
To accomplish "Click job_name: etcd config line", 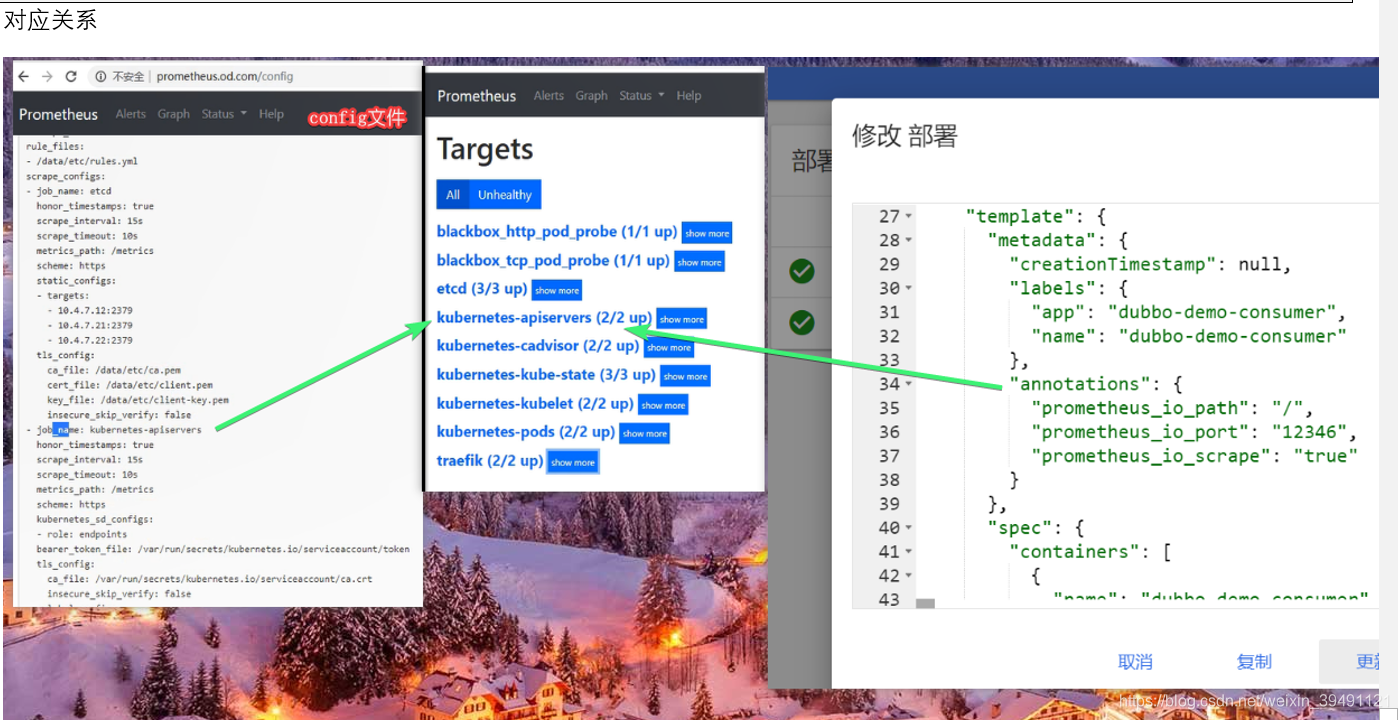I will tap(69, 191).
